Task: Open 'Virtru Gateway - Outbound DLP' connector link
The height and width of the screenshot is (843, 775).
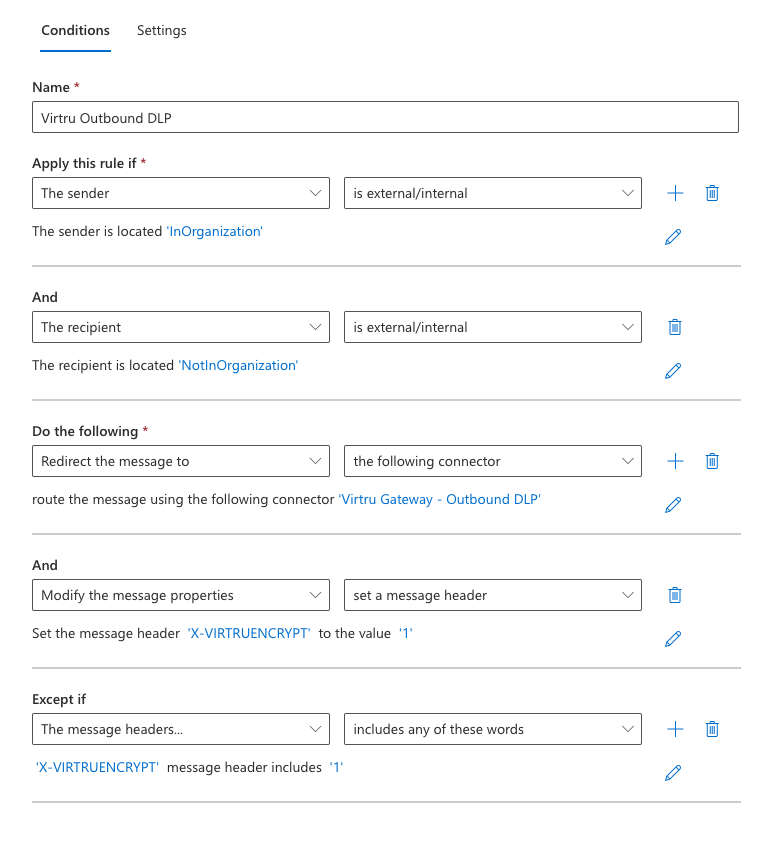Action: point(440,499)
